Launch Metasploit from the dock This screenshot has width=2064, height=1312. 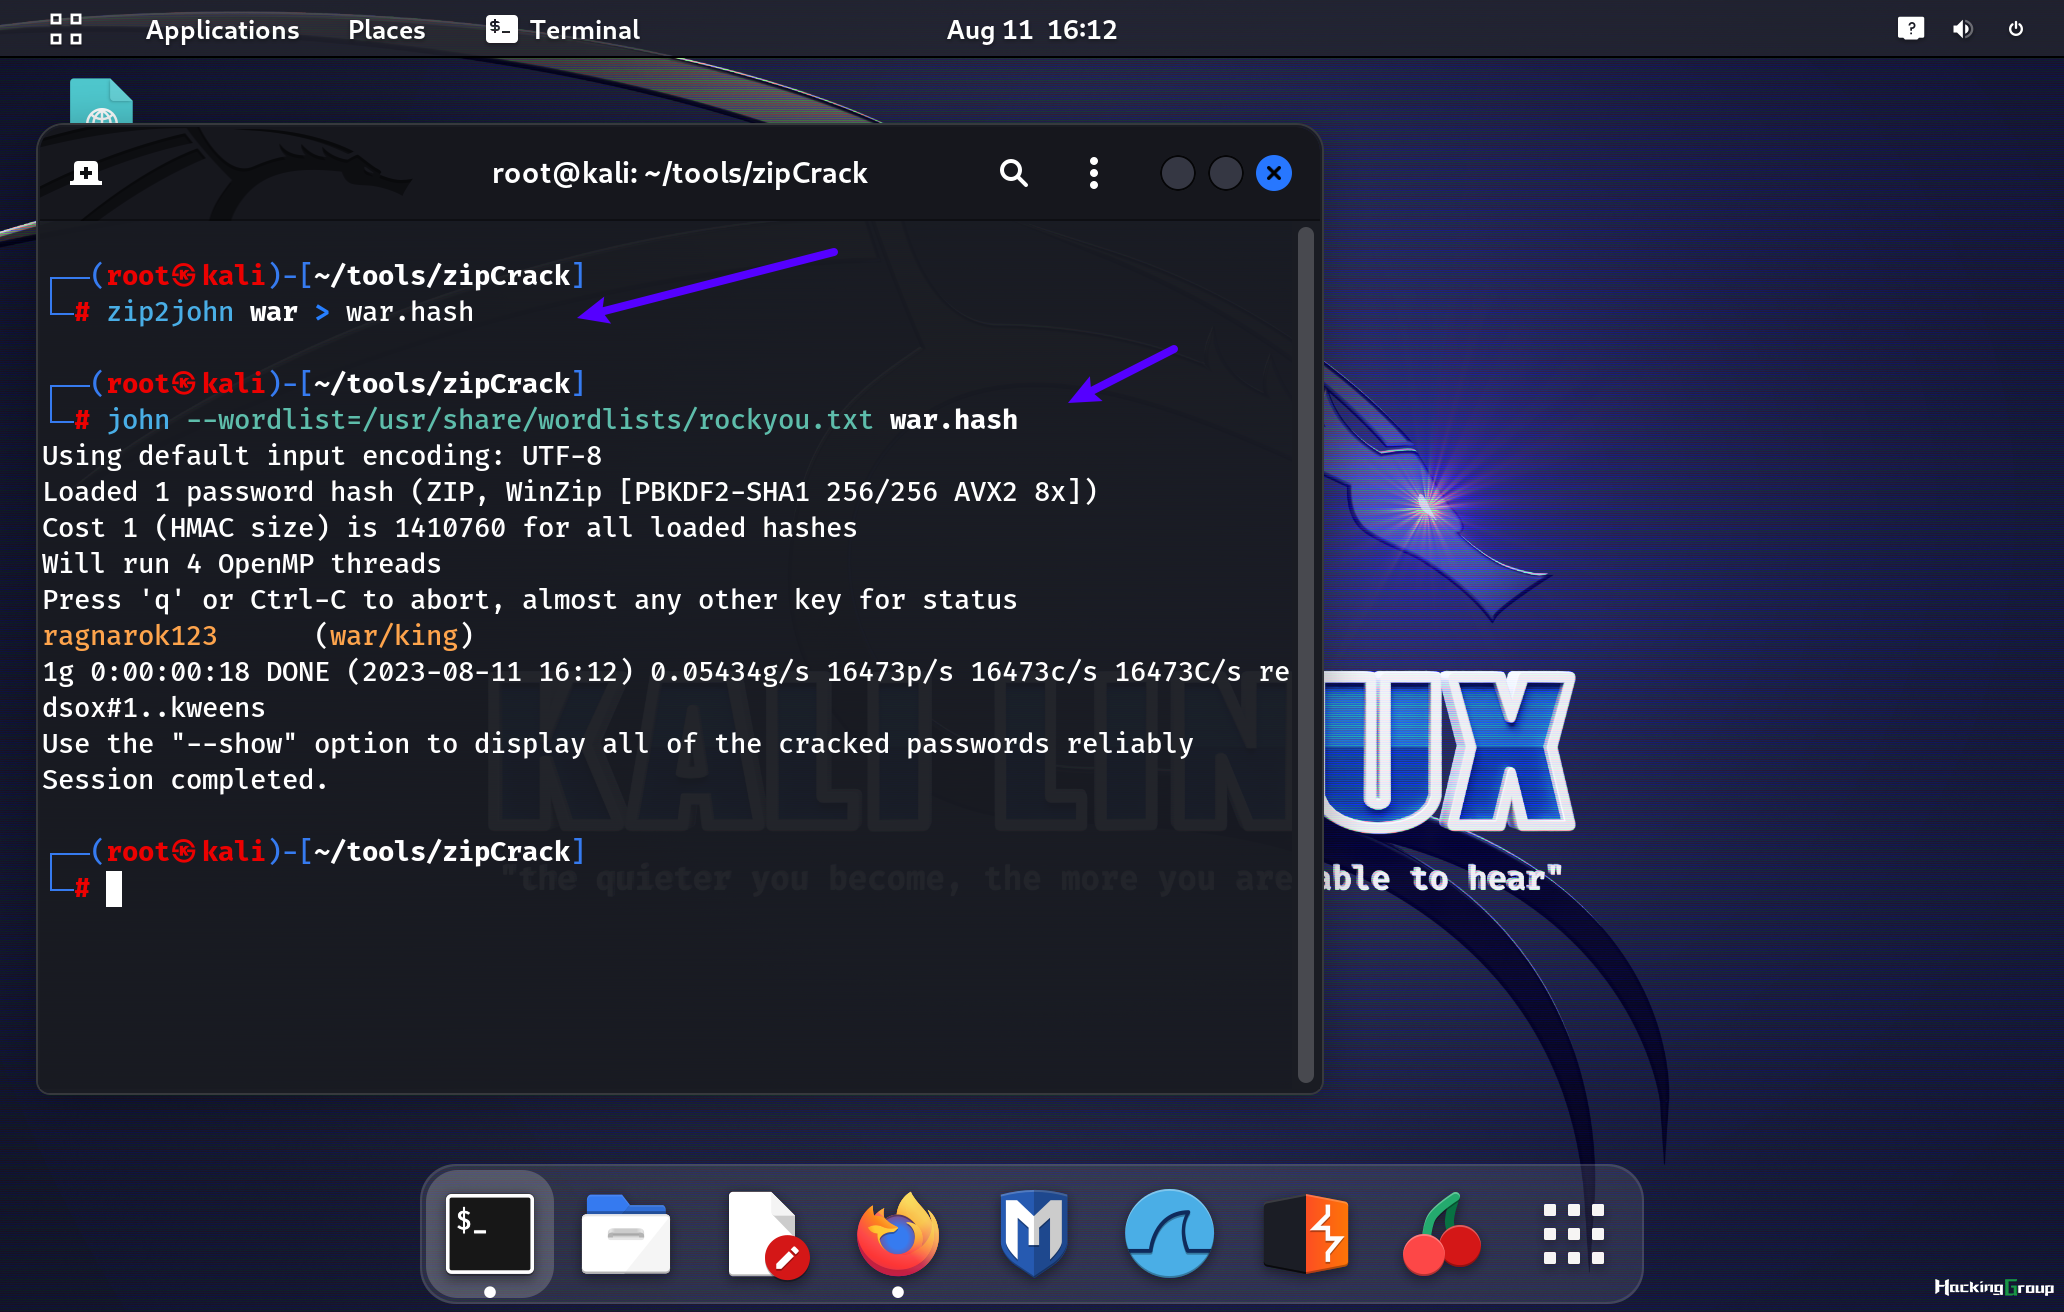tap(1034, 1233)
